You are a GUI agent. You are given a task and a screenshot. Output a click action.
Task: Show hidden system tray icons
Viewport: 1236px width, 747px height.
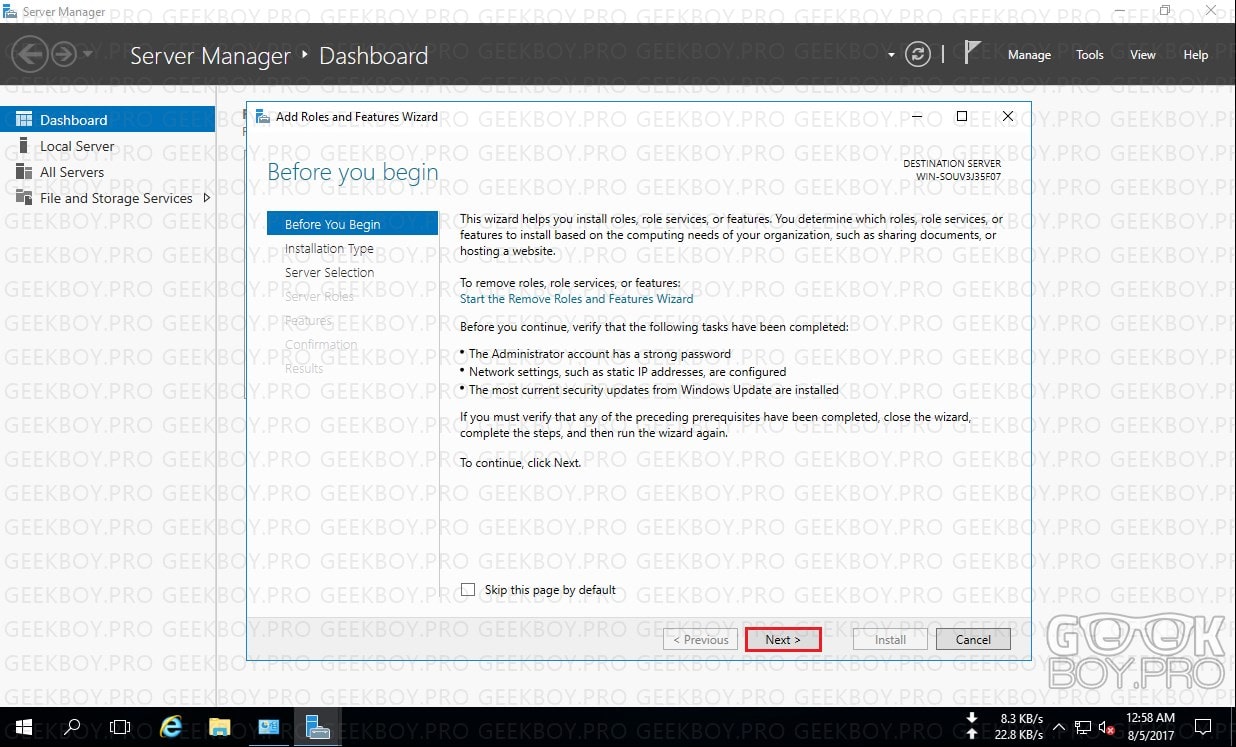(x=1059, y=727)
